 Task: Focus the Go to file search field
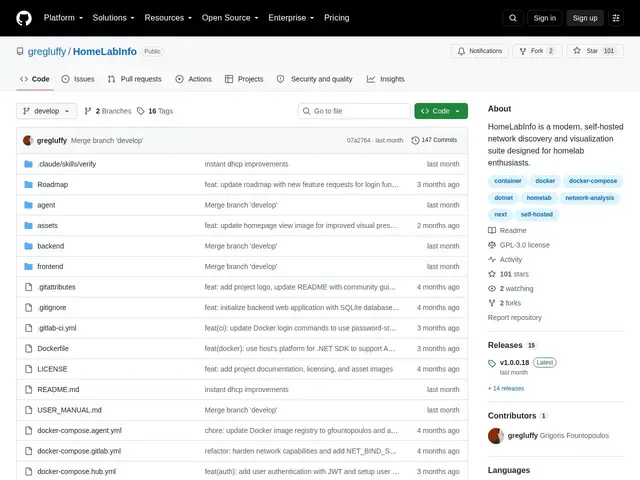[x=354, y=111]
